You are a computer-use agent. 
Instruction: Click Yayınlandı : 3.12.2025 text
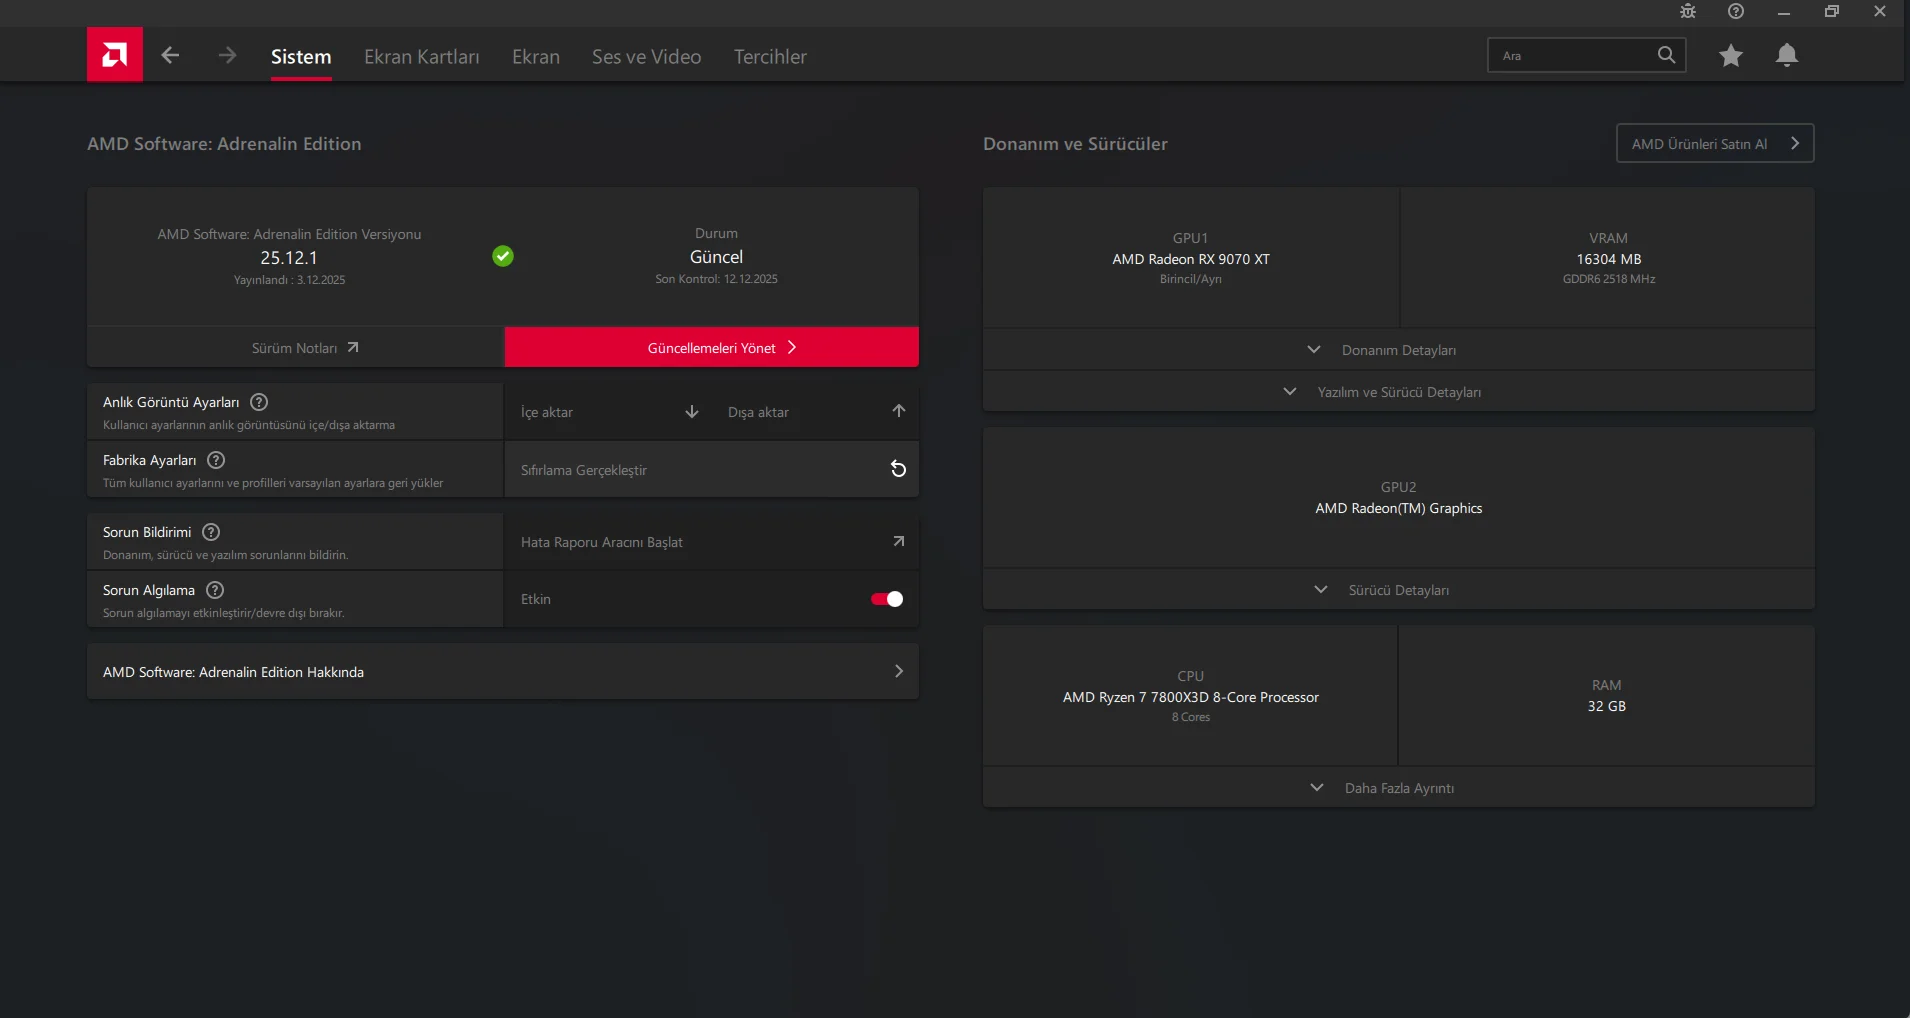[290, 280]
